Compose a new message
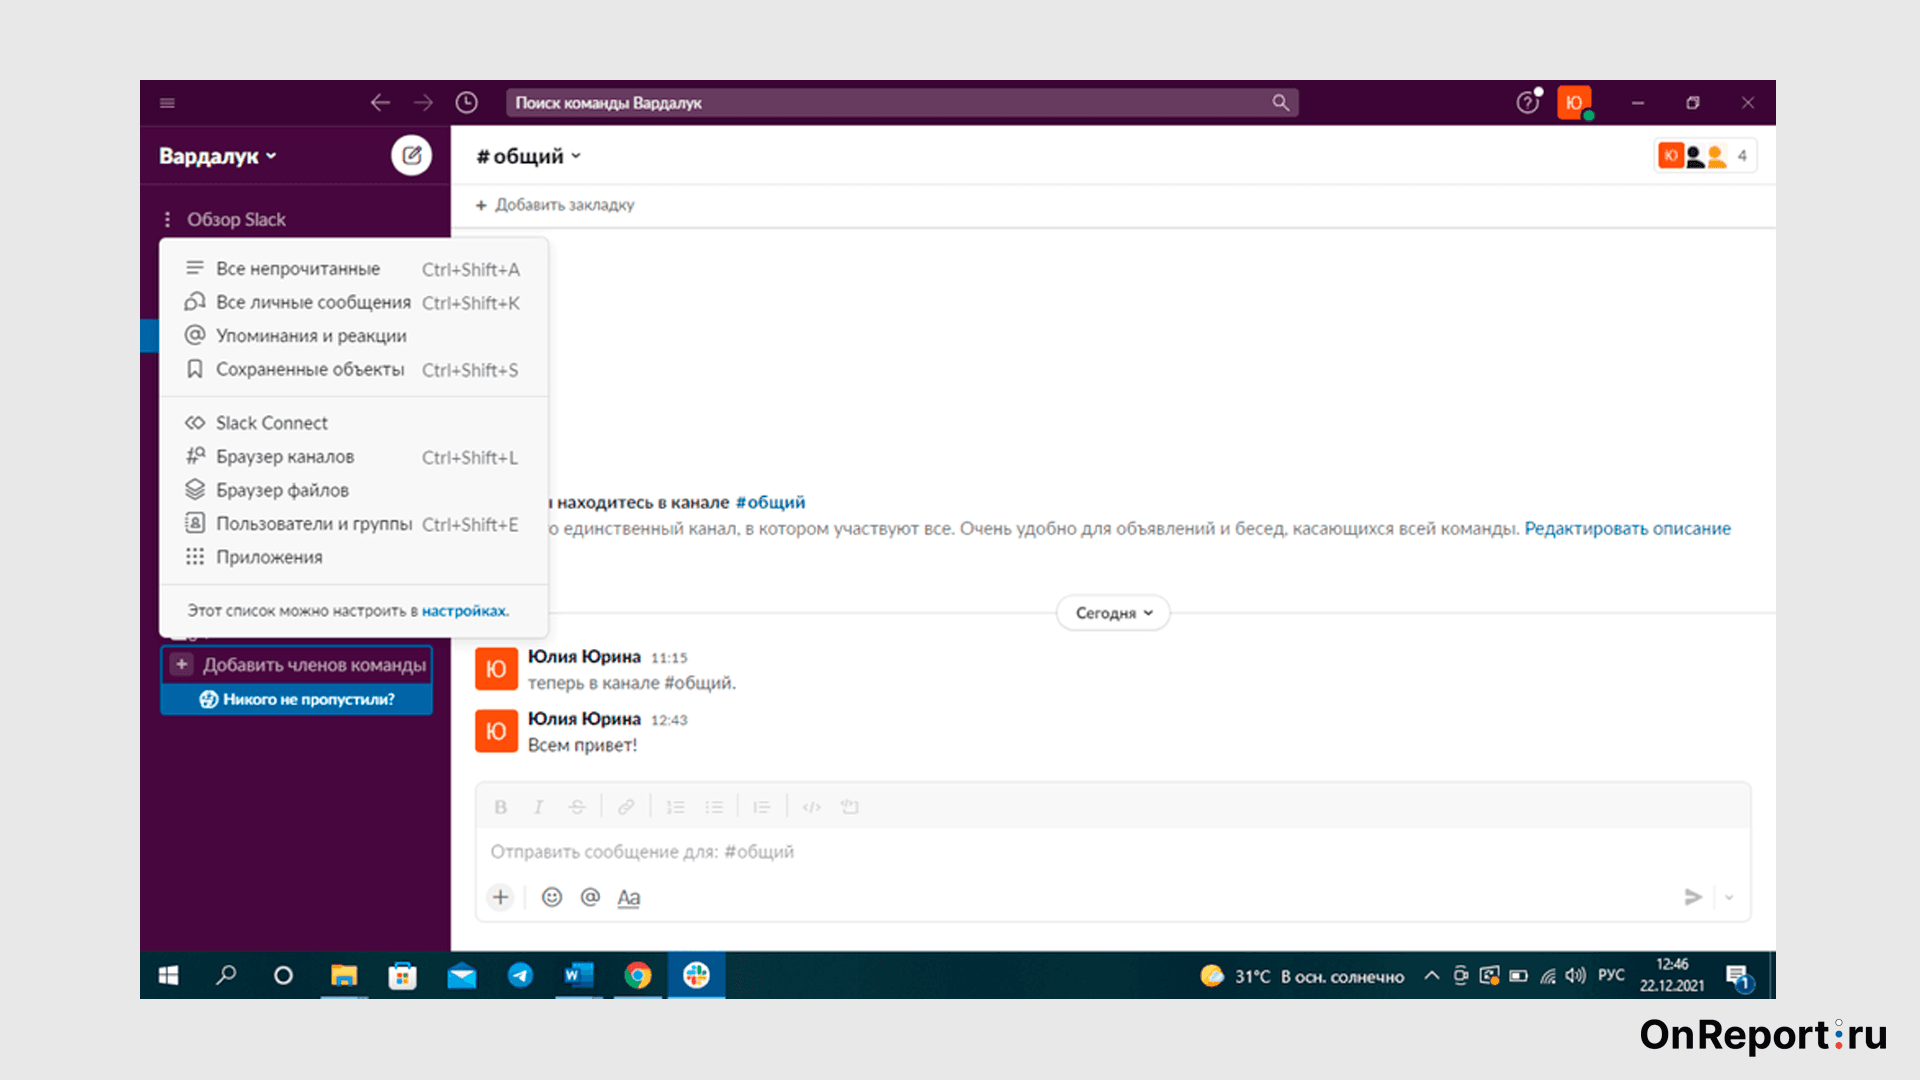 (411, 155)
